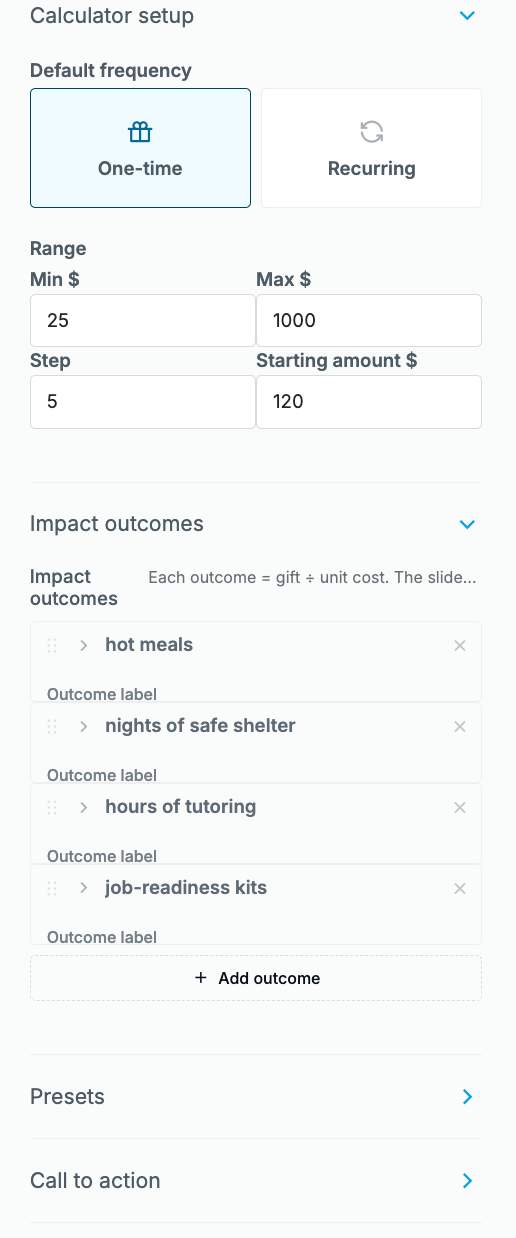Click the Add outcome button

click(x=256, y=978)
